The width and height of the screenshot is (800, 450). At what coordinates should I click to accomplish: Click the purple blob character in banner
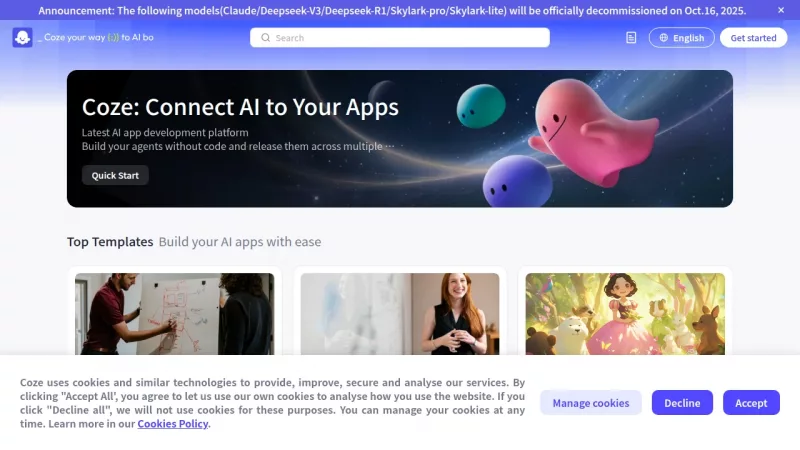pyautogui.click(x=517, y=182)
